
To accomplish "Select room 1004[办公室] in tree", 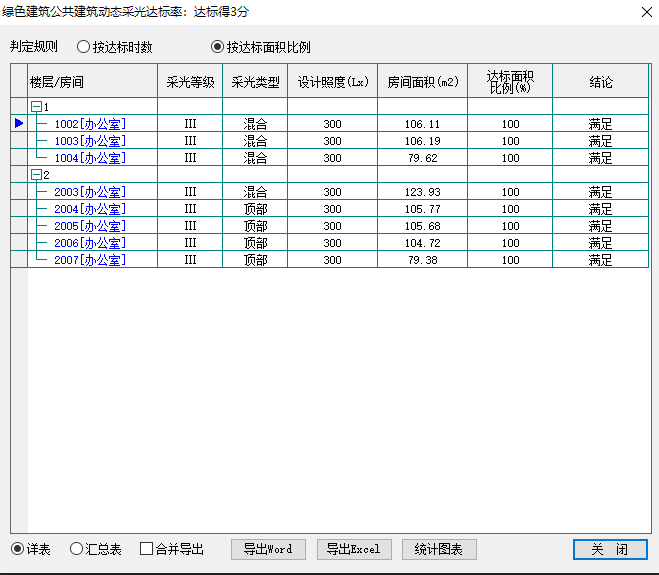I will pyautogui.click(x=90, y=158).
